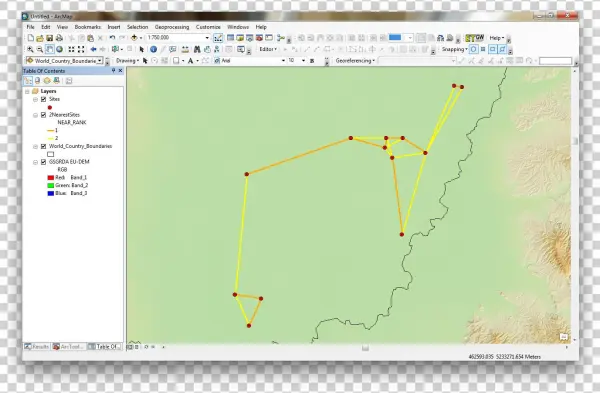Click the map horizontal scrollbar thumb
Image resolution: width=600 pixels, height=393 pixels.
click(x=365, y=347)
